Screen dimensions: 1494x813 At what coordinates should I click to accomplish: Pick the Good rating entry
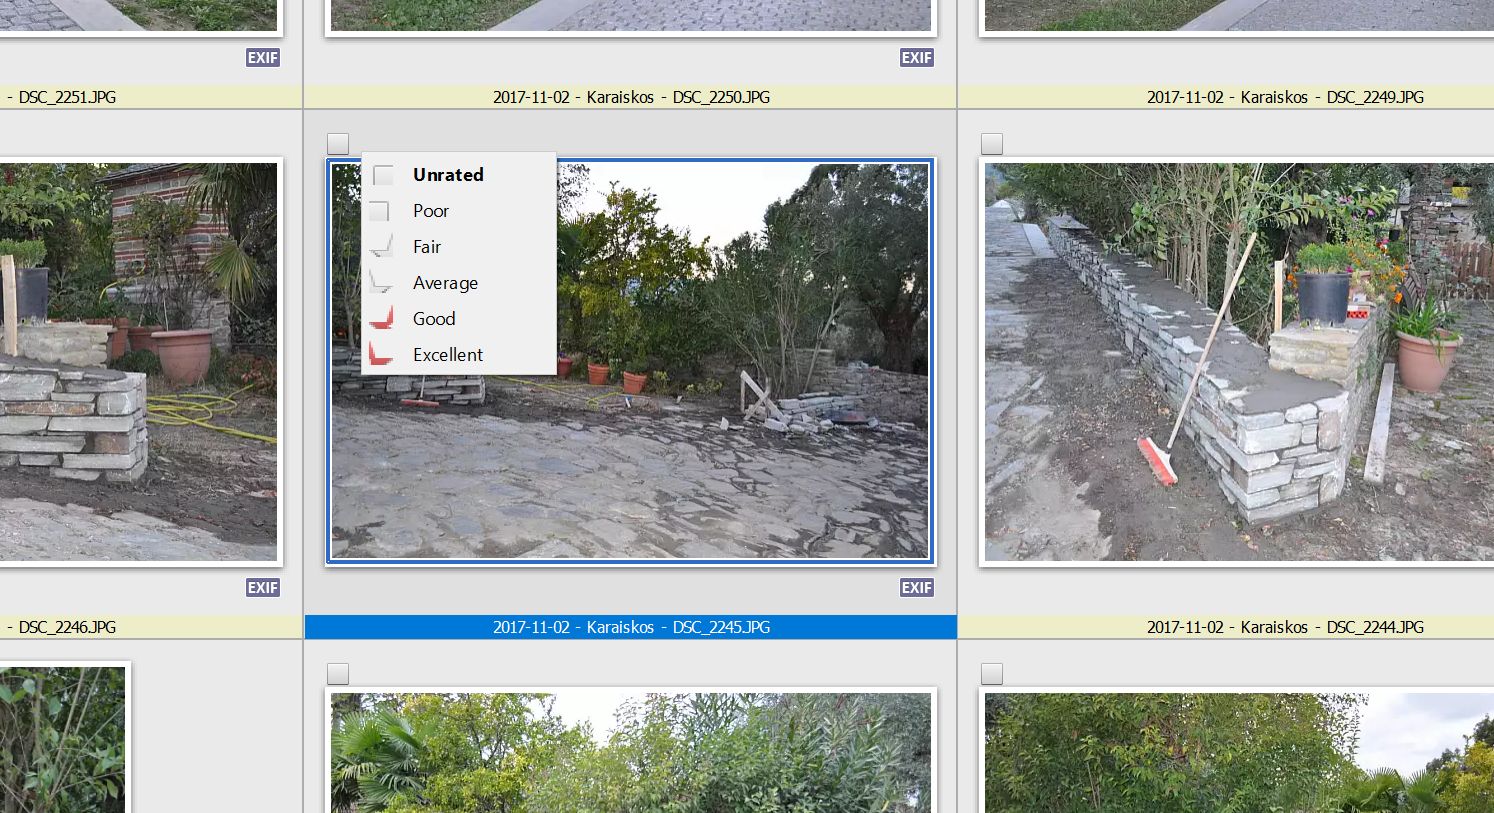[459, 319]
